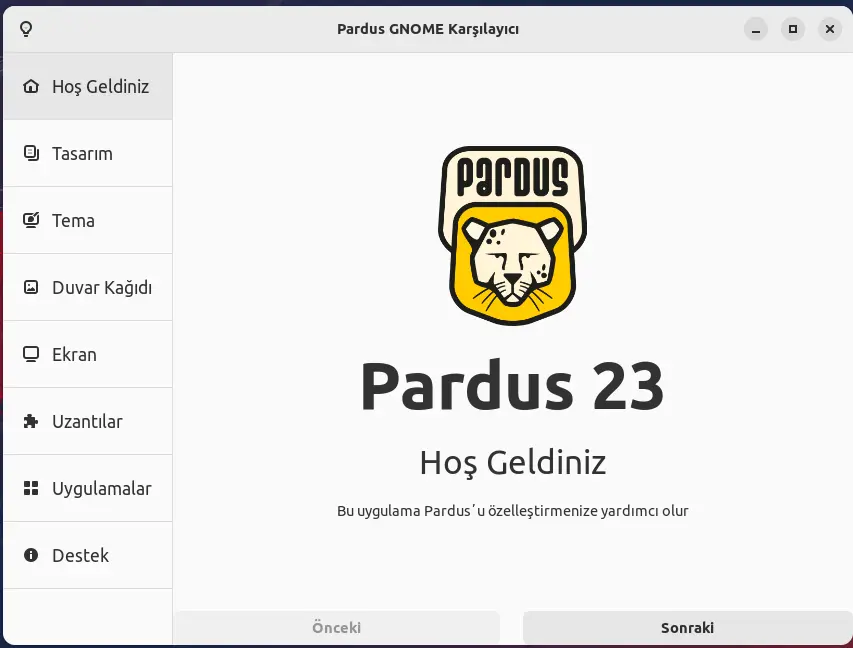Maximize the Pardus GNOME Karşılayıcı window

click(793, 29)
